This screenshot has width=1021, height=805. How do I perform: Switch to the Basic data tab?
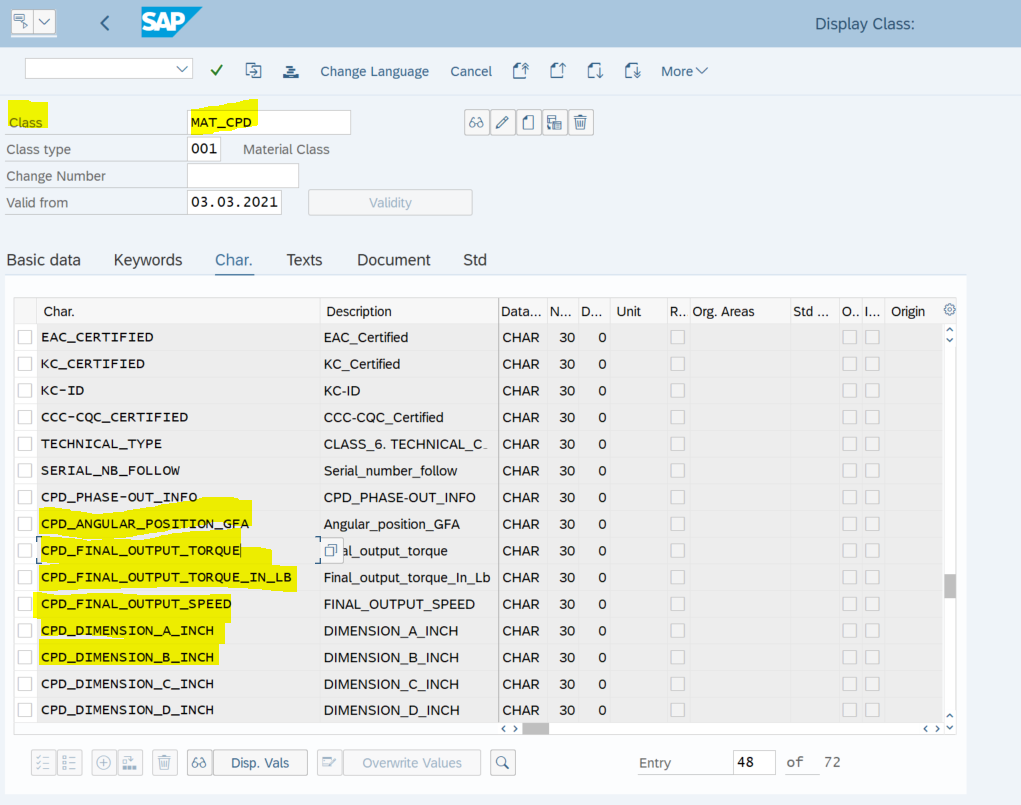tap(44, 260)
